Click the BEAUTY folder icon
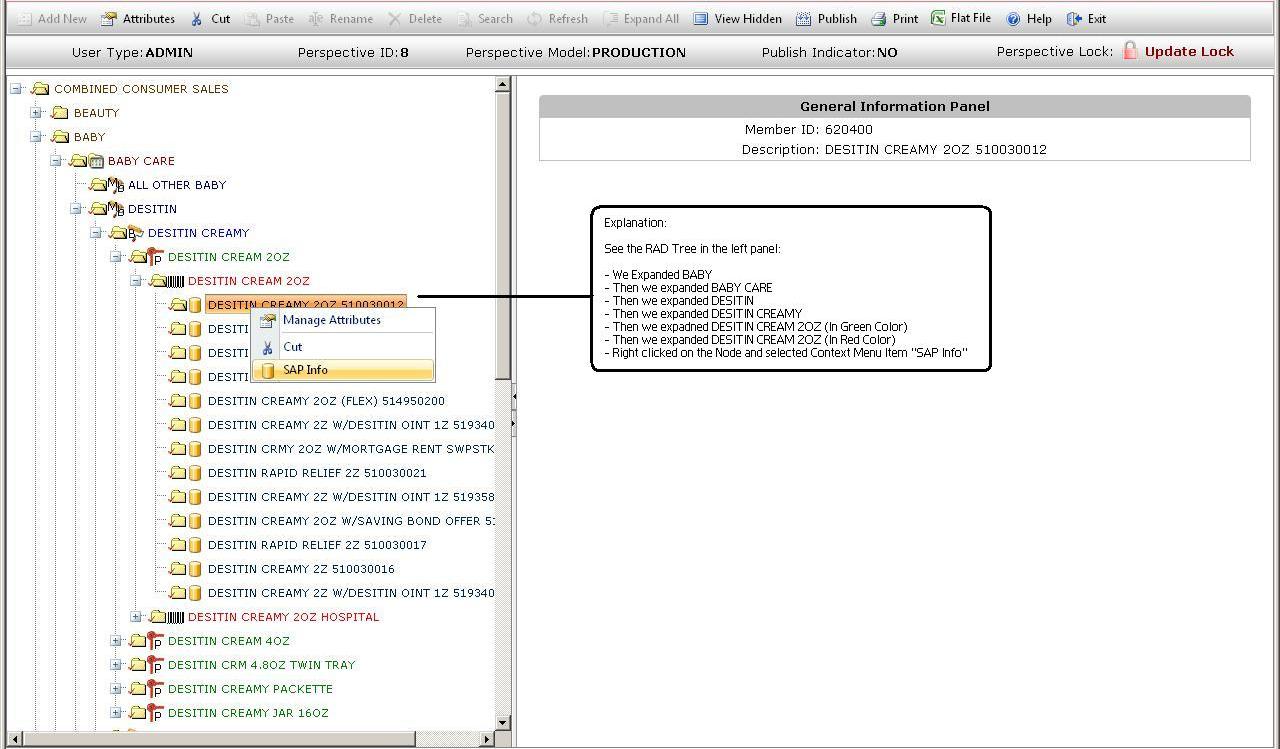The height and width of the screenshot is (749, 1280). click(x=60, y=113)
